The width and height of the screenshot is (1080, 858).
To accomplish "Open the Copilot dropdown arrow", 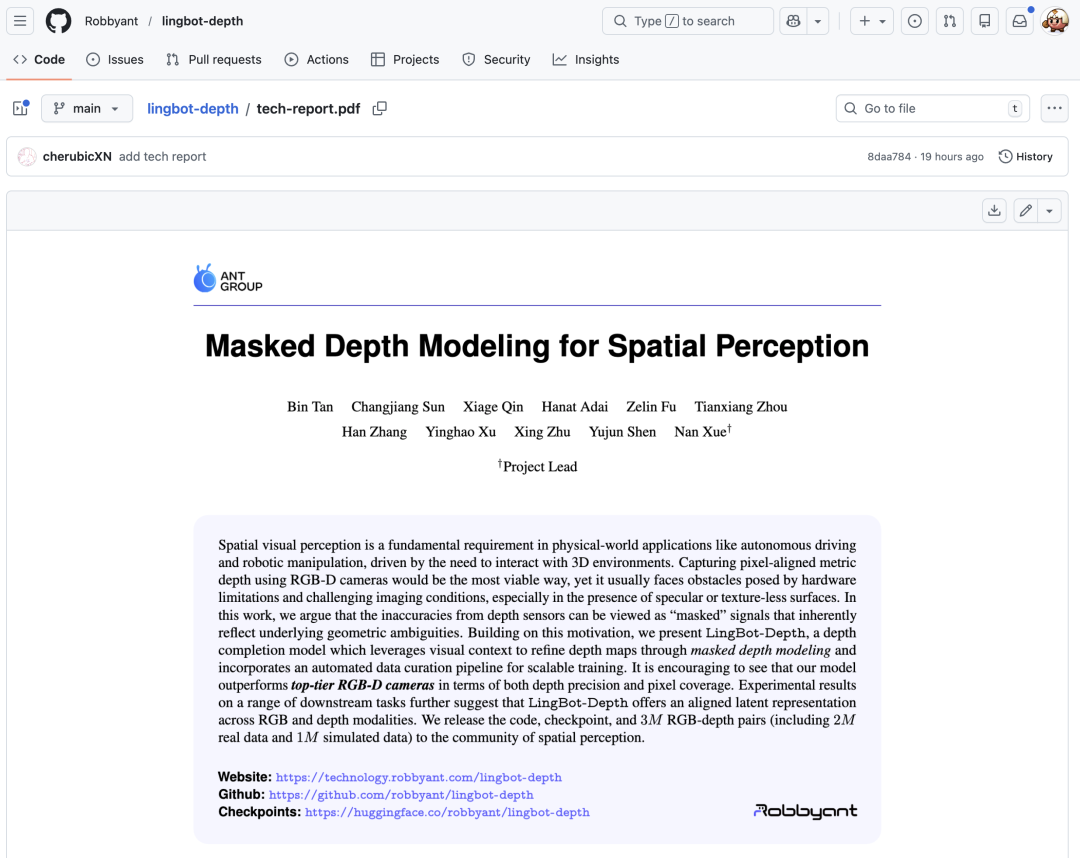I will [818, 21].
